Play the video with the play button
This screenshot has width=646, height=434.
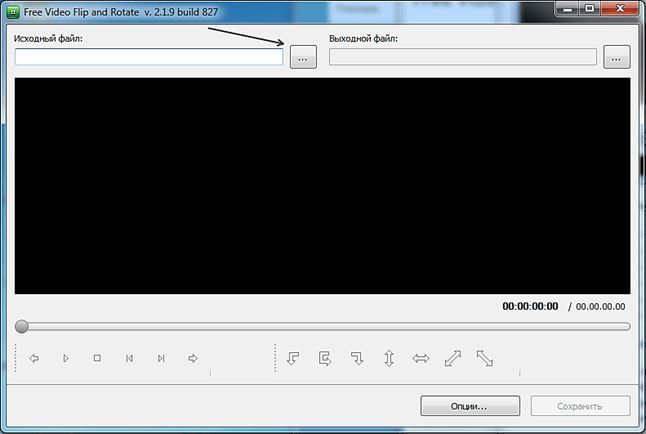pos(66,358)
